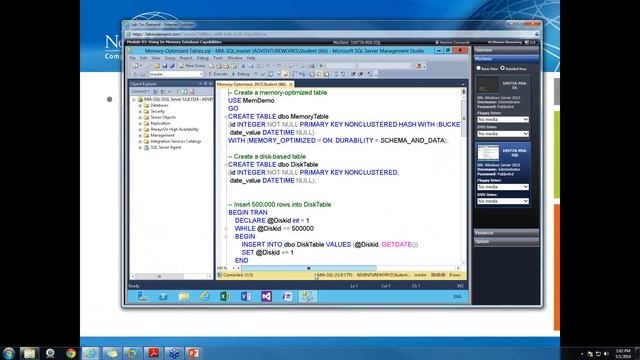Open first machine's DVD Drive dropdown
The width and height of the screenshot is (640, 360).
click(503, 133)
